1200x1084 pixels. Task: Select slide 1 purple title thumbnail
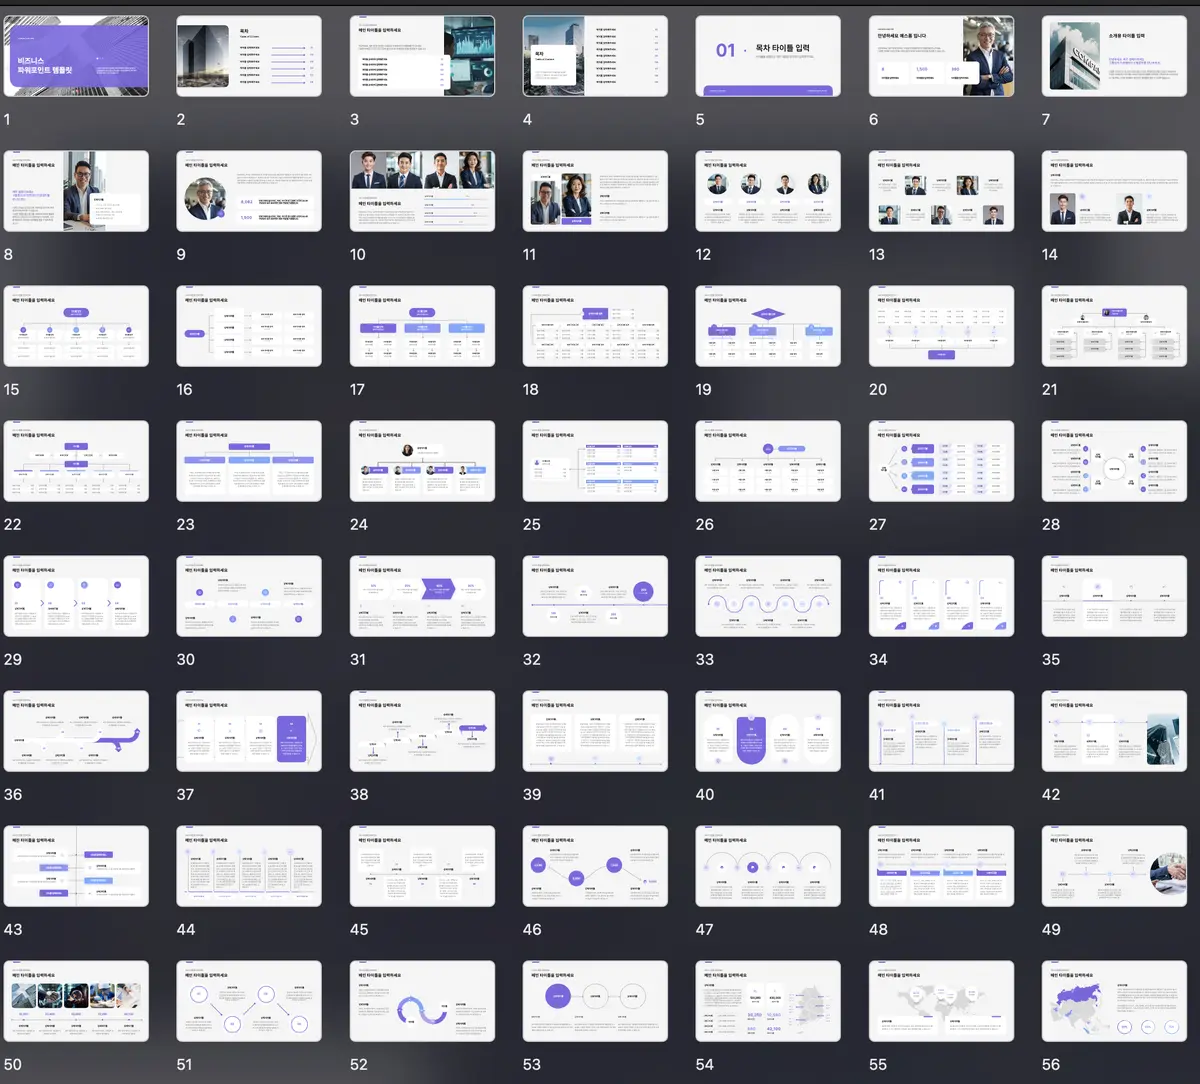click(x=76, y=56)
